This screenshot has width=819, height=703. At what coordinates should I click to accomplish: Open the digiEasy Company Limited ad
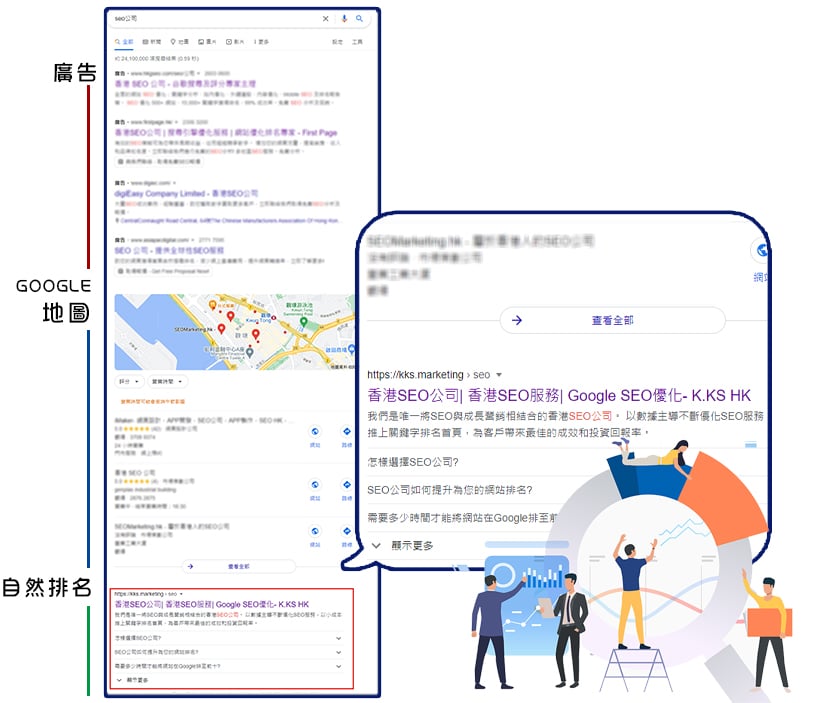click(x=186, y=193)
